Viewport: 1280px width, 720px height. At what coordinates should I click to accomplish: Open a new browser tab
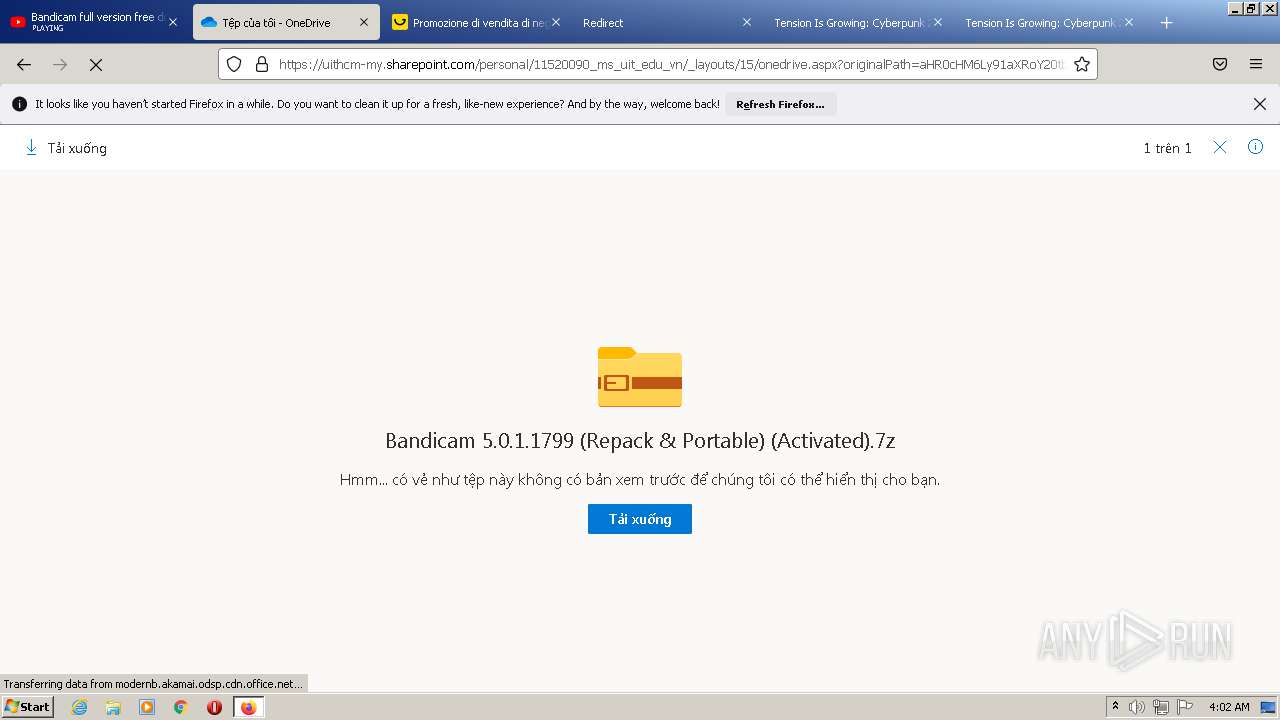(x=1166, y=22)
